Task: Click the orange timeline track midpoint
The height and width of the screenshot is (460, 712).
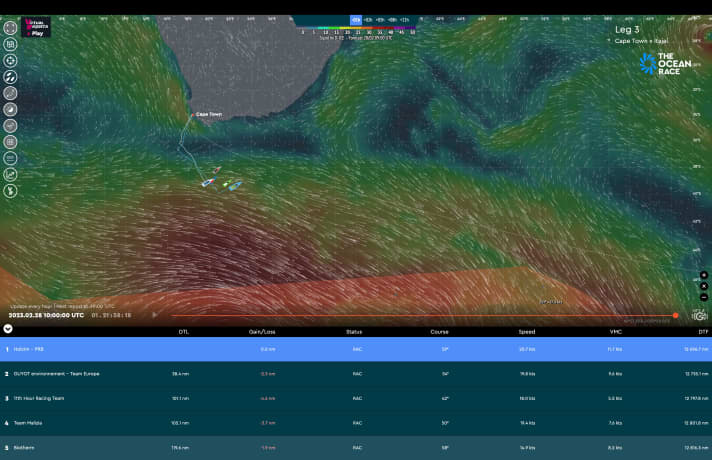Action: 423,315
